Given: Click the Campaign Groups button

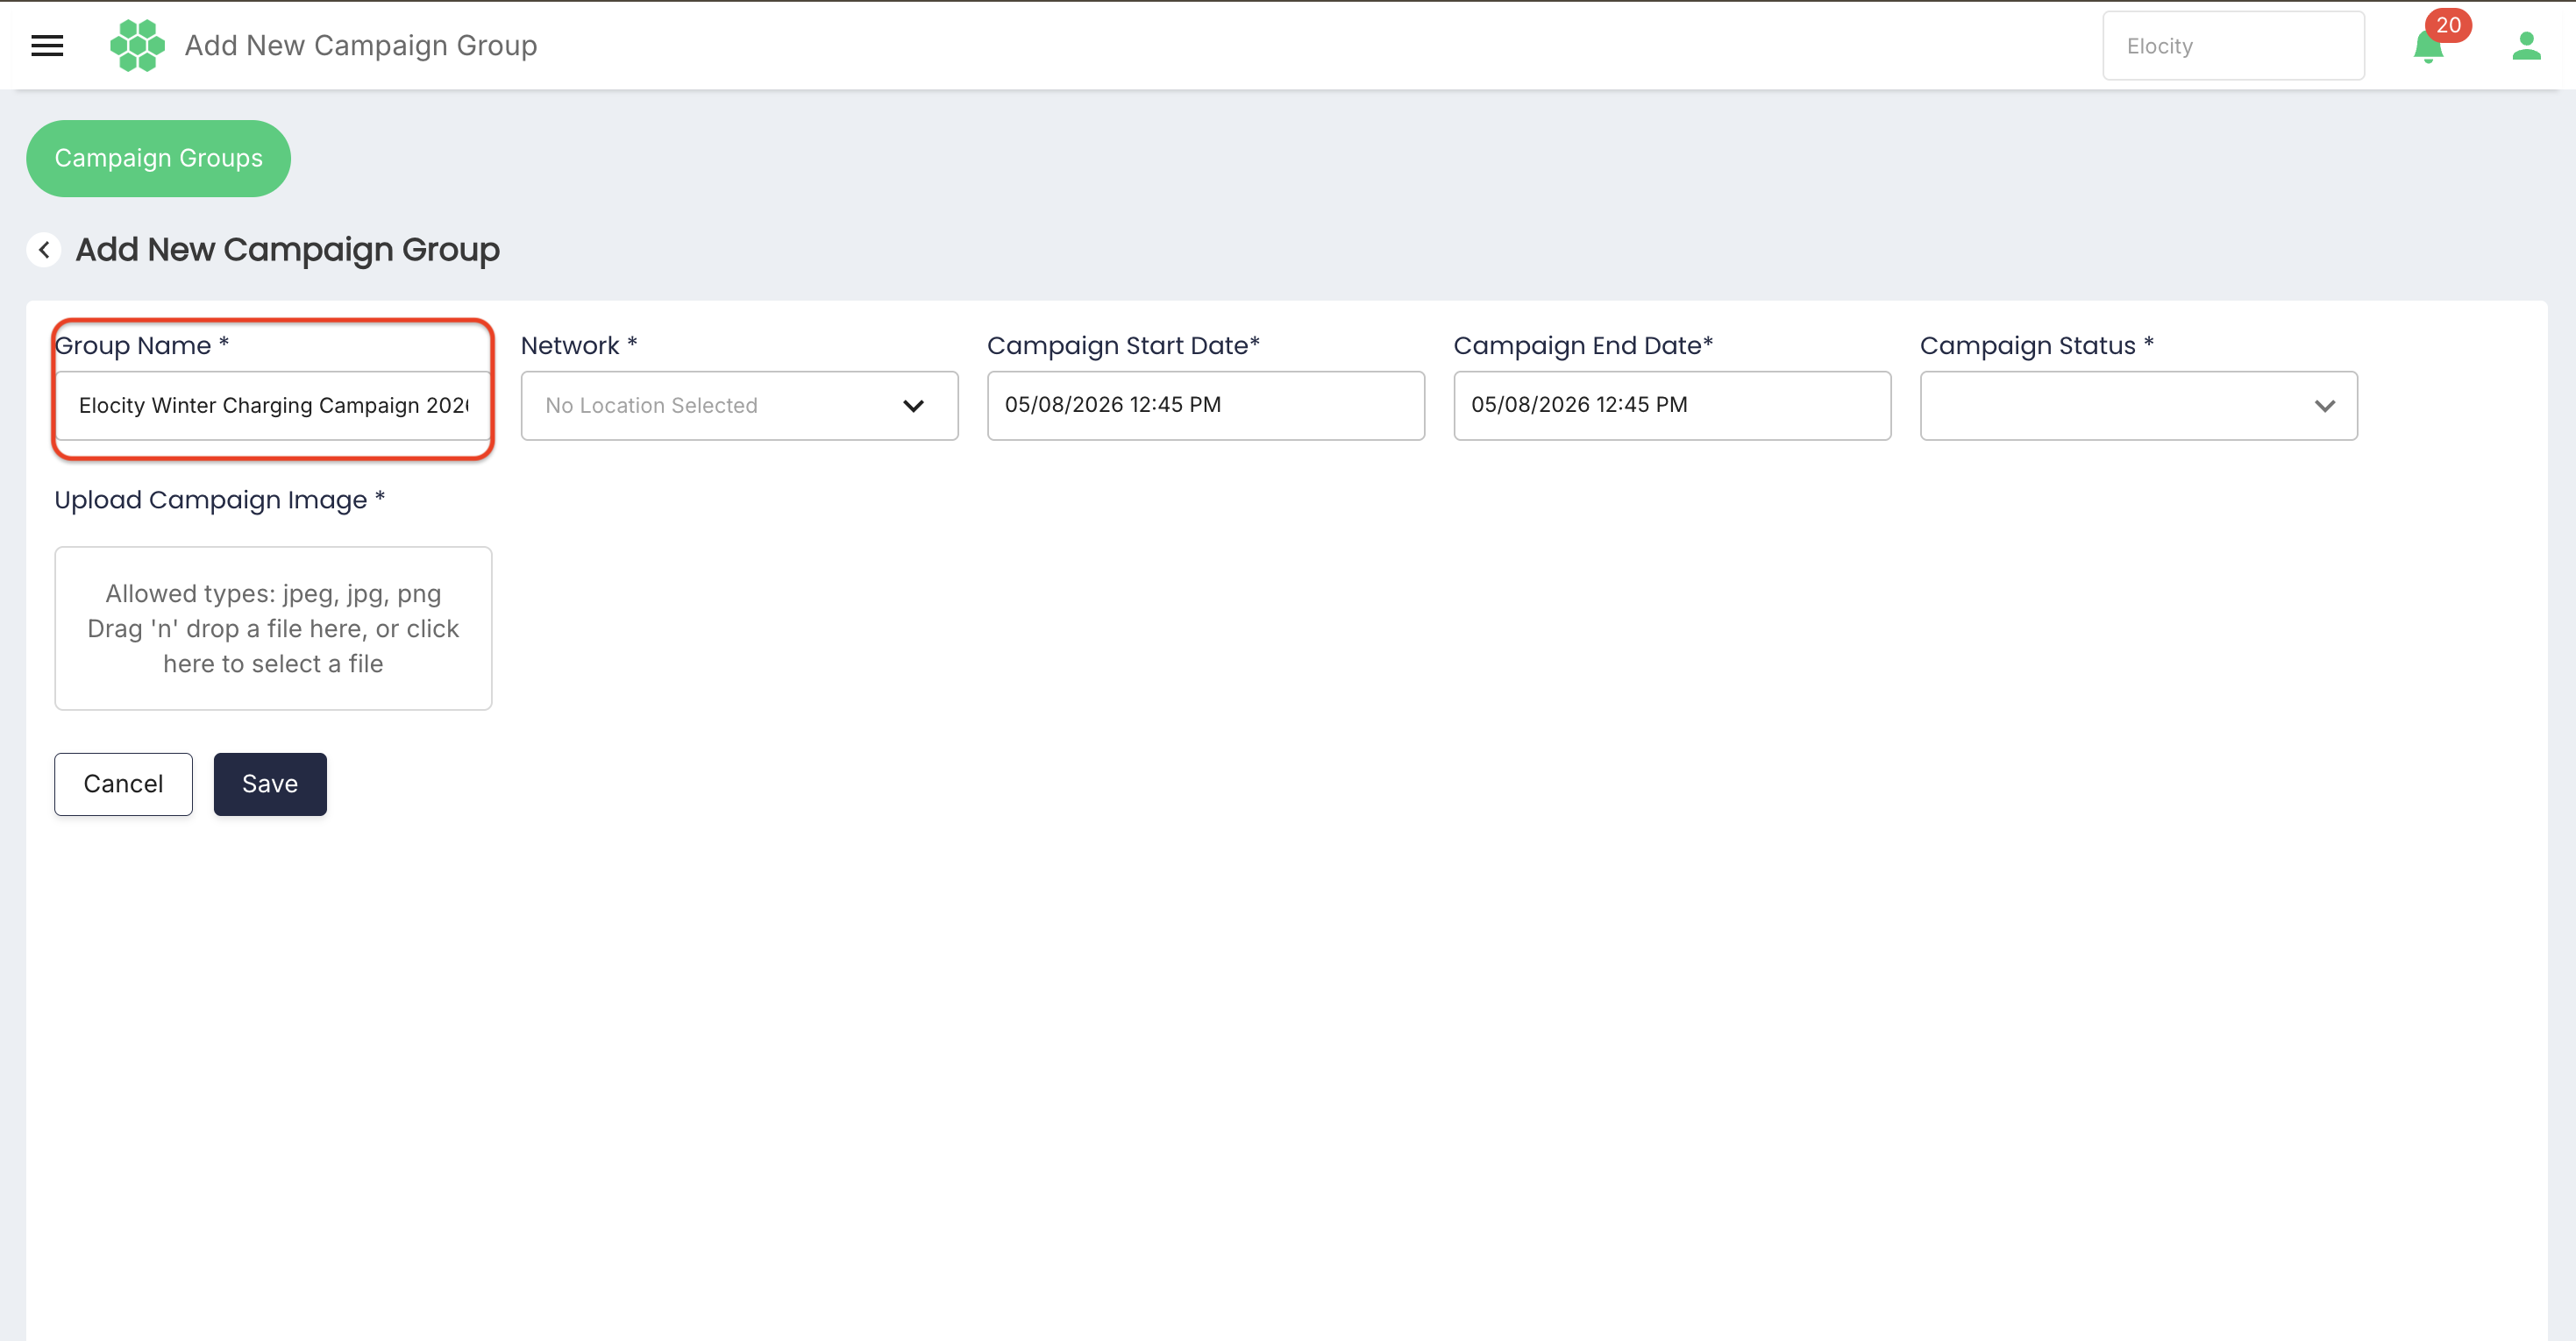Looking at the screenshot, I should (158, 158).
